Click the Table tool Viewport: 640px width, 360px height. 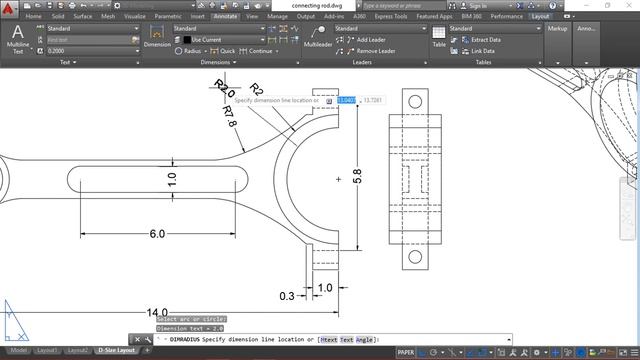(439, 37)
